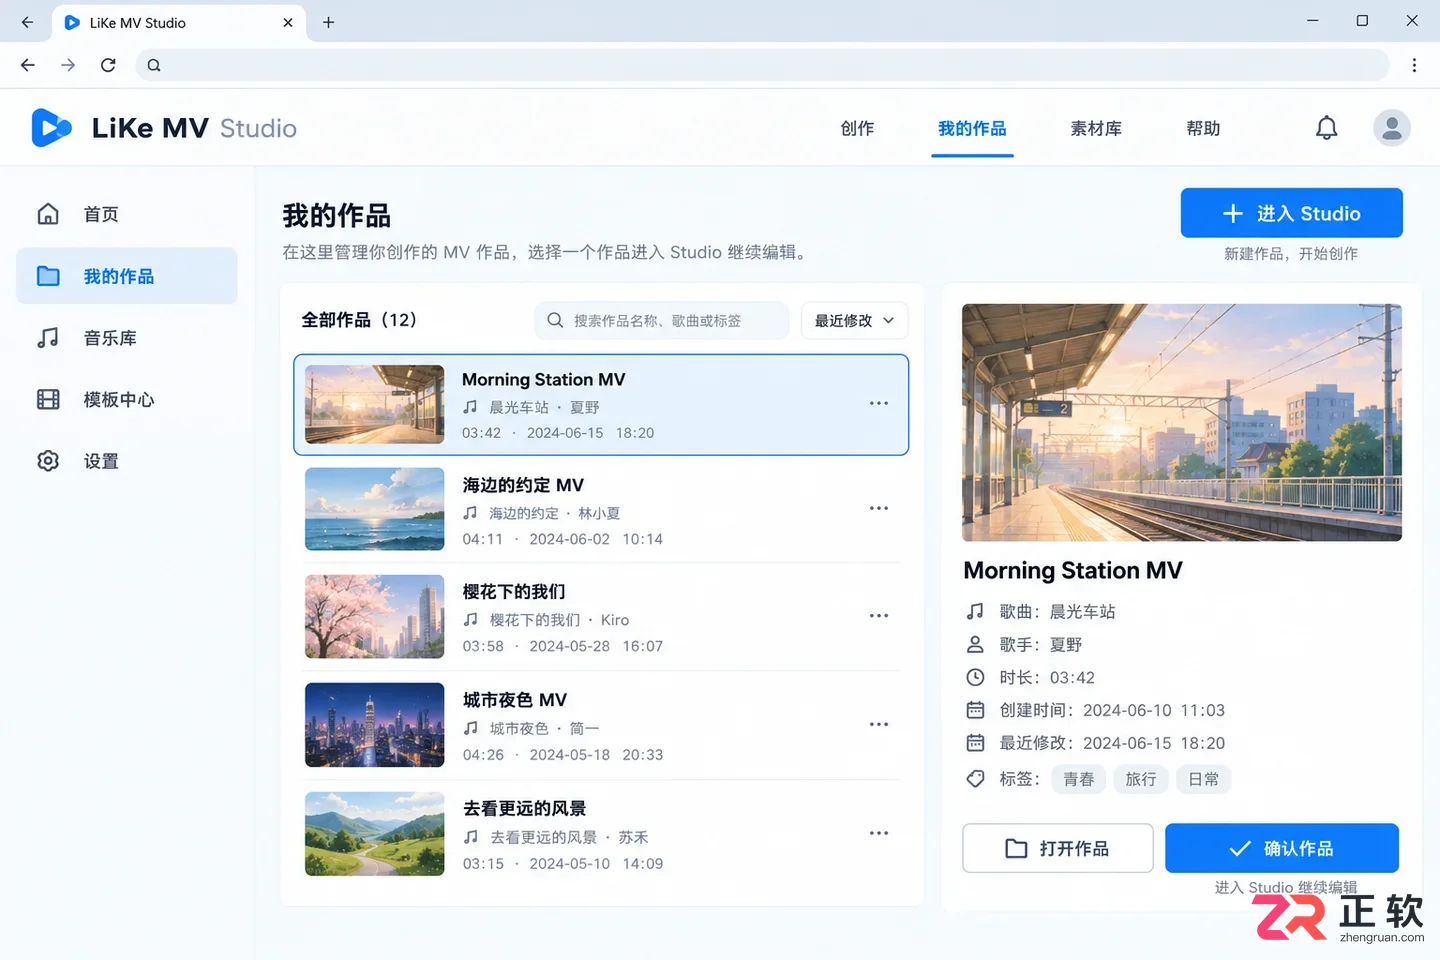Open the browser three-dot menu
The height and width of the screenshot is (960, 1440).
[x=1414, y=65]
